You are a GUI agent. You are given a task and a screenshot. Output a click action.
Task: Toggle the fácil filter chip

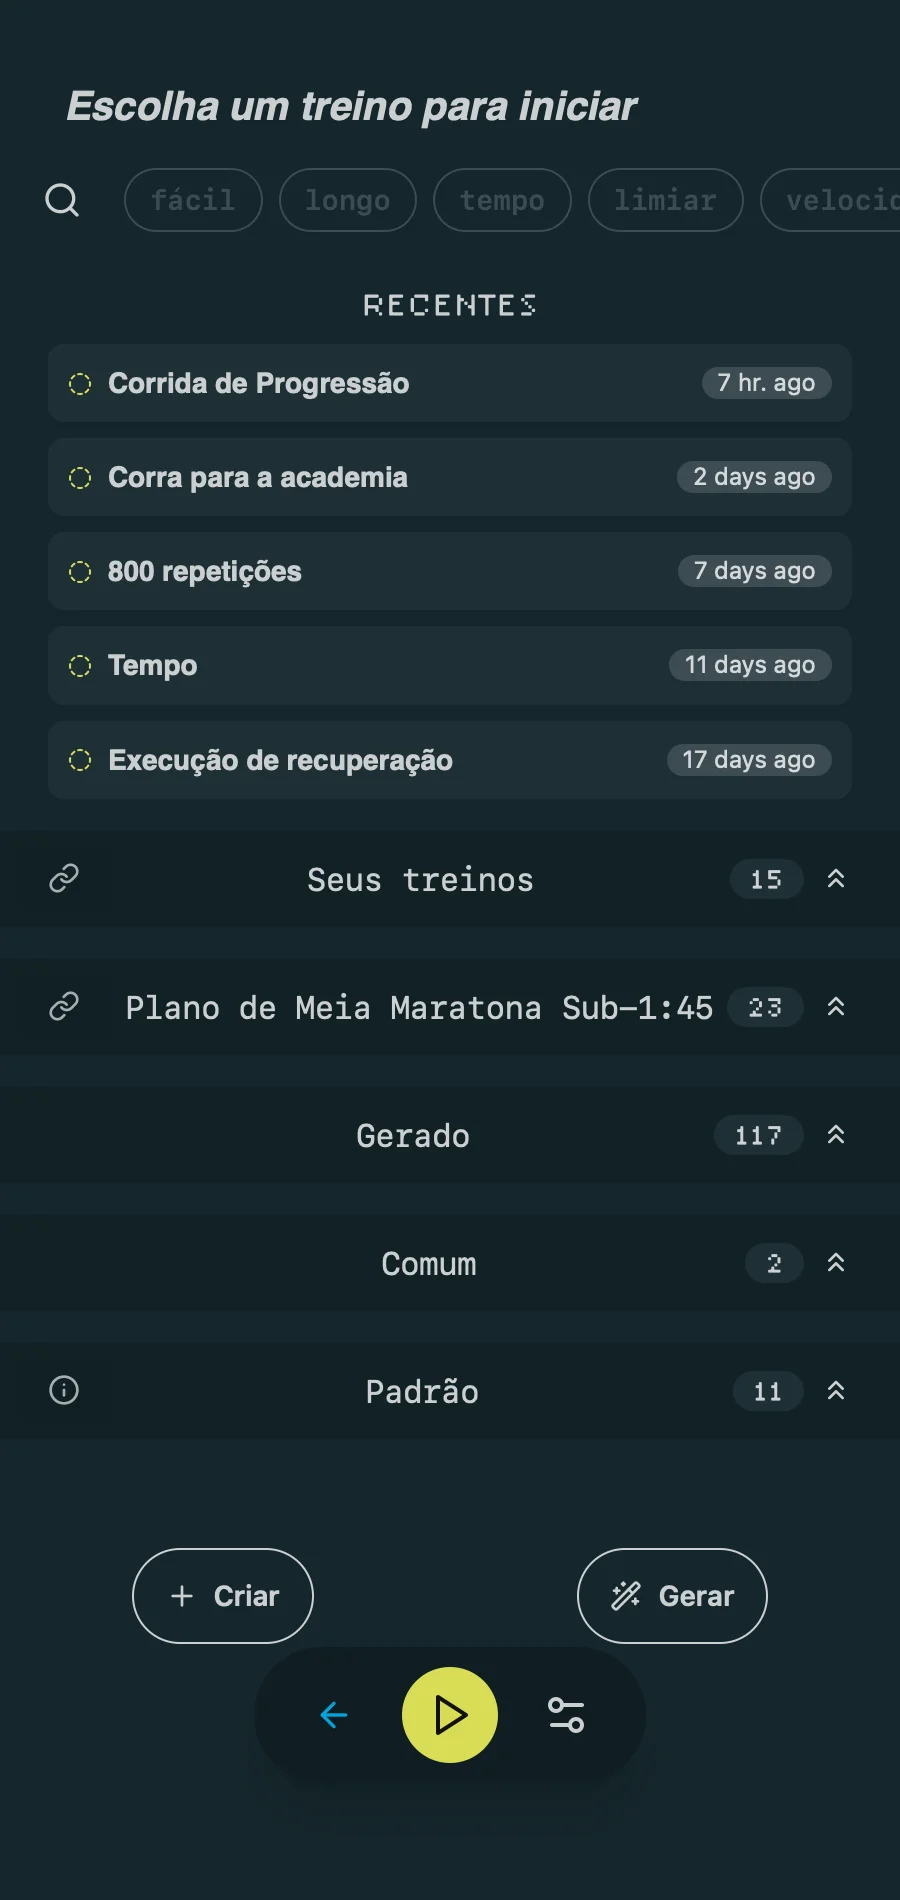point(193,200)
